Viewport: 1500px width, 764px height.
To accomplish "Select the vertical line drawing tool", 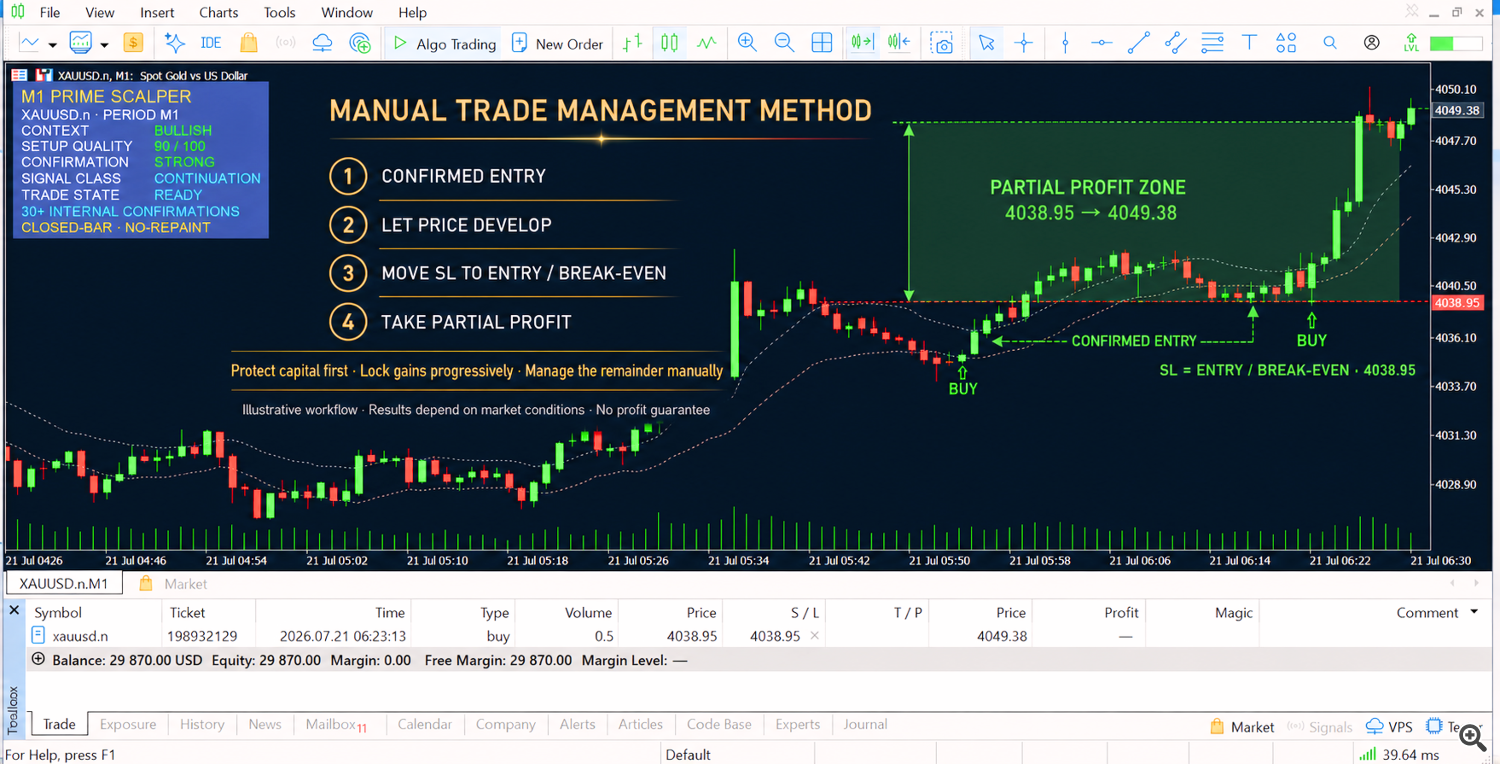I will point(1065,43).
